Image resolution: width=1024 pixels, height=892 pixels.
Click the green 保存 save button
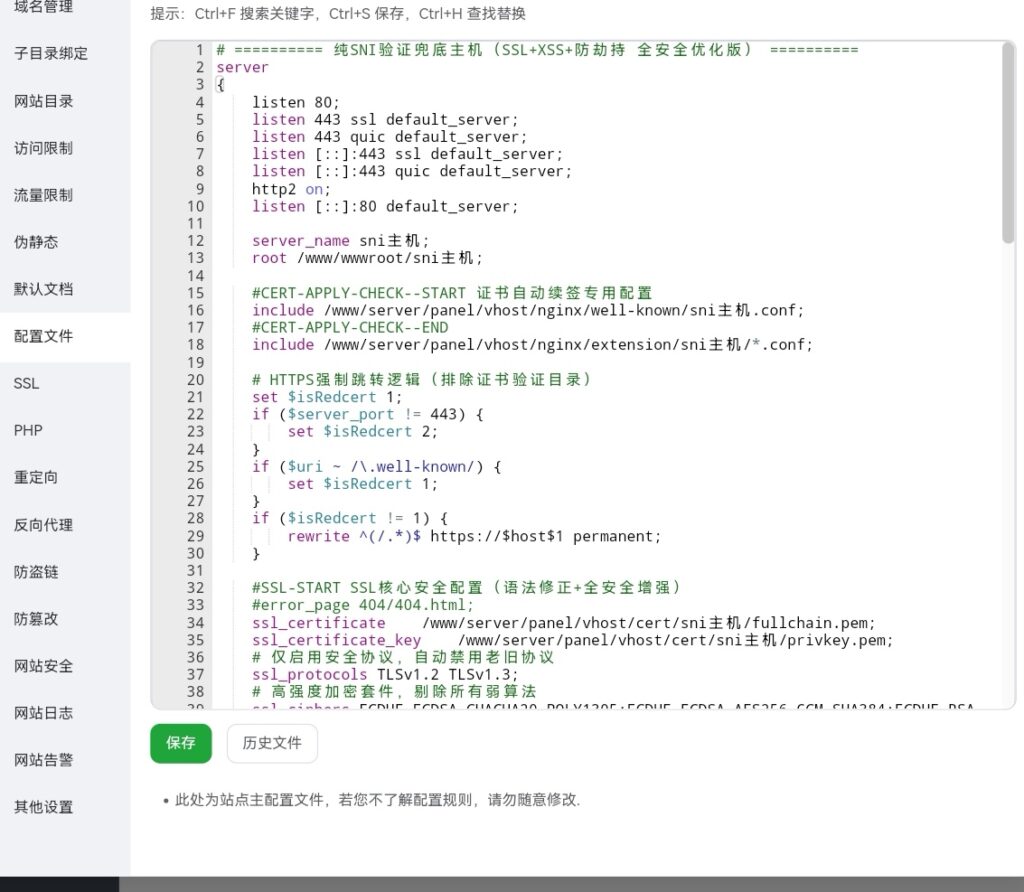180,743
